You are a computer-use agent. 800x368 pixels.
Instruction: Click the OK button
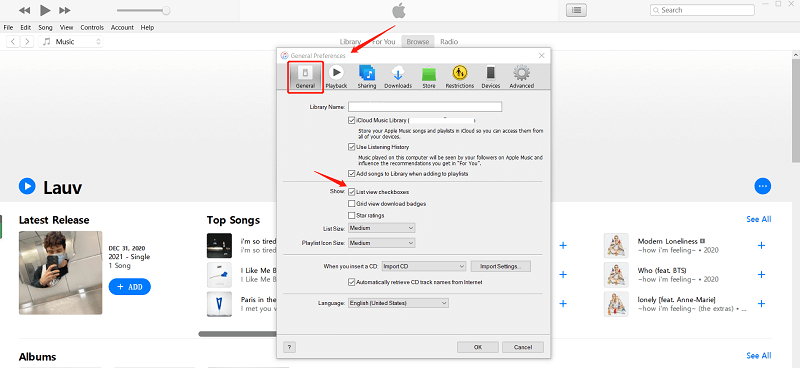pyautogui.click(x=478, y=347)
